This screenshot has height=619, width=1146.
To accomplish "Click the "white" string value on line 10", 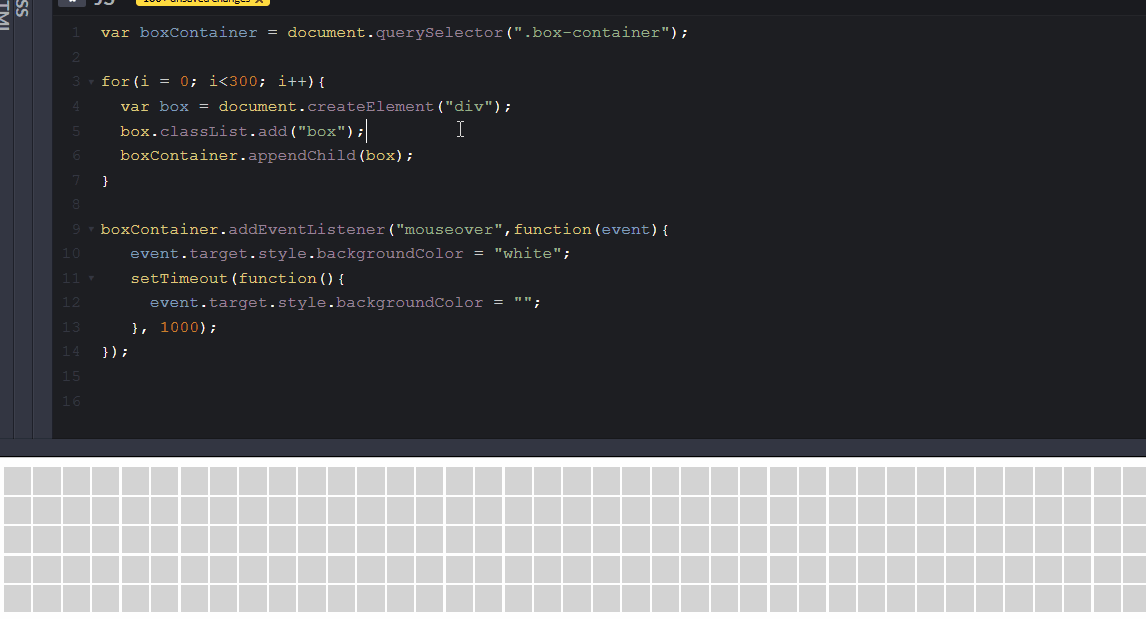I will pyautogui.click(x=528, y=254).
